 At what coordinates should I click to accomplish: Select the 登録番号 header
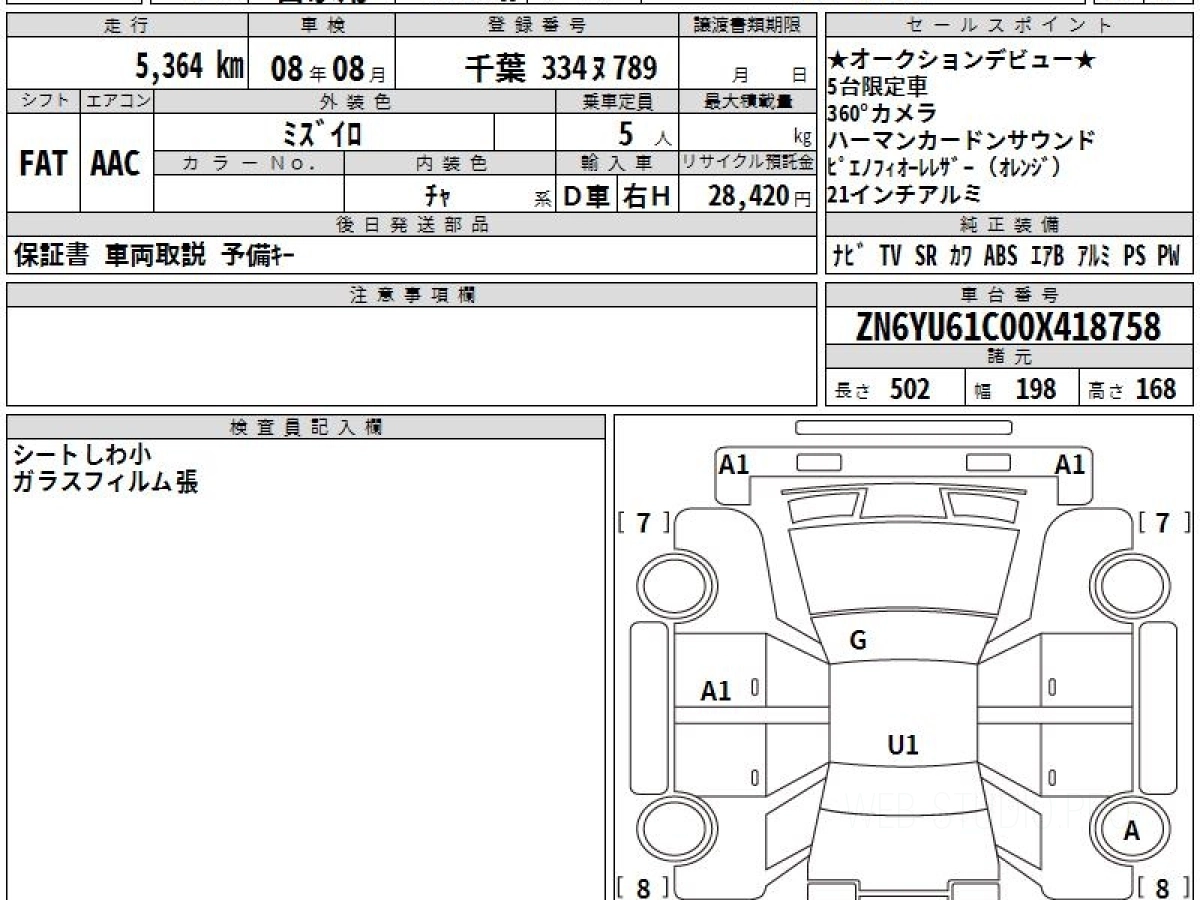coord(538,26)
